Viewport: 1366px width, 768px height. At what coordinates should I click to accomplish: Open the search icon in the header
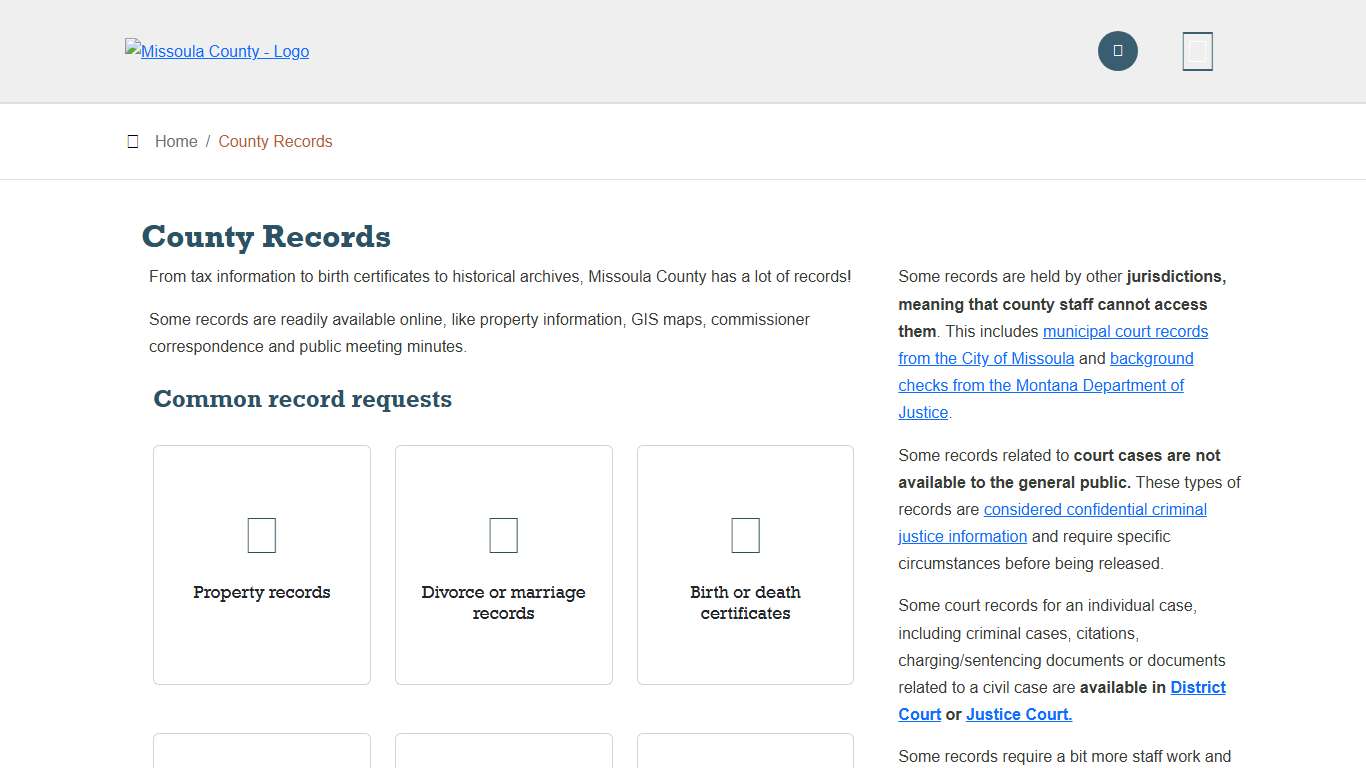1117,50
